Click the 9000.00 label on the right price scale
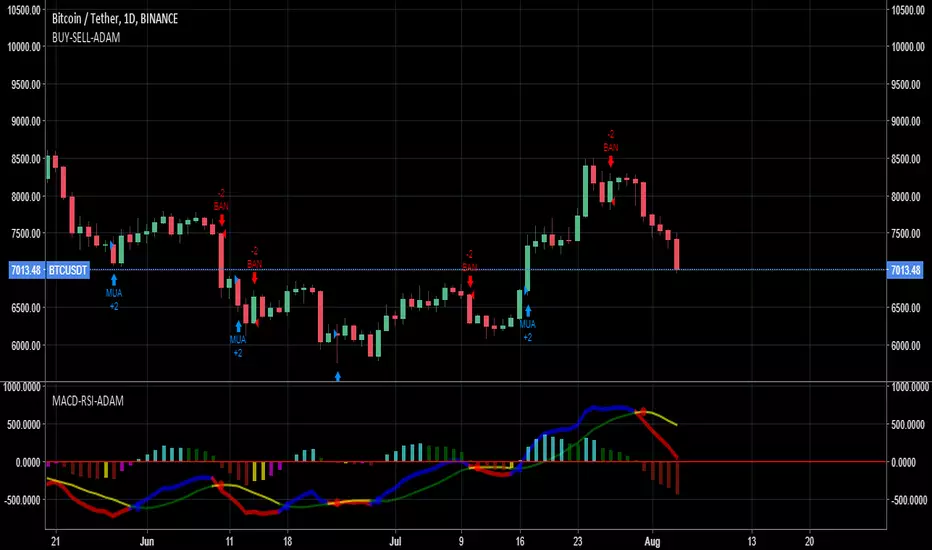Viewport: 932px width, 550px height. point(905,121)
